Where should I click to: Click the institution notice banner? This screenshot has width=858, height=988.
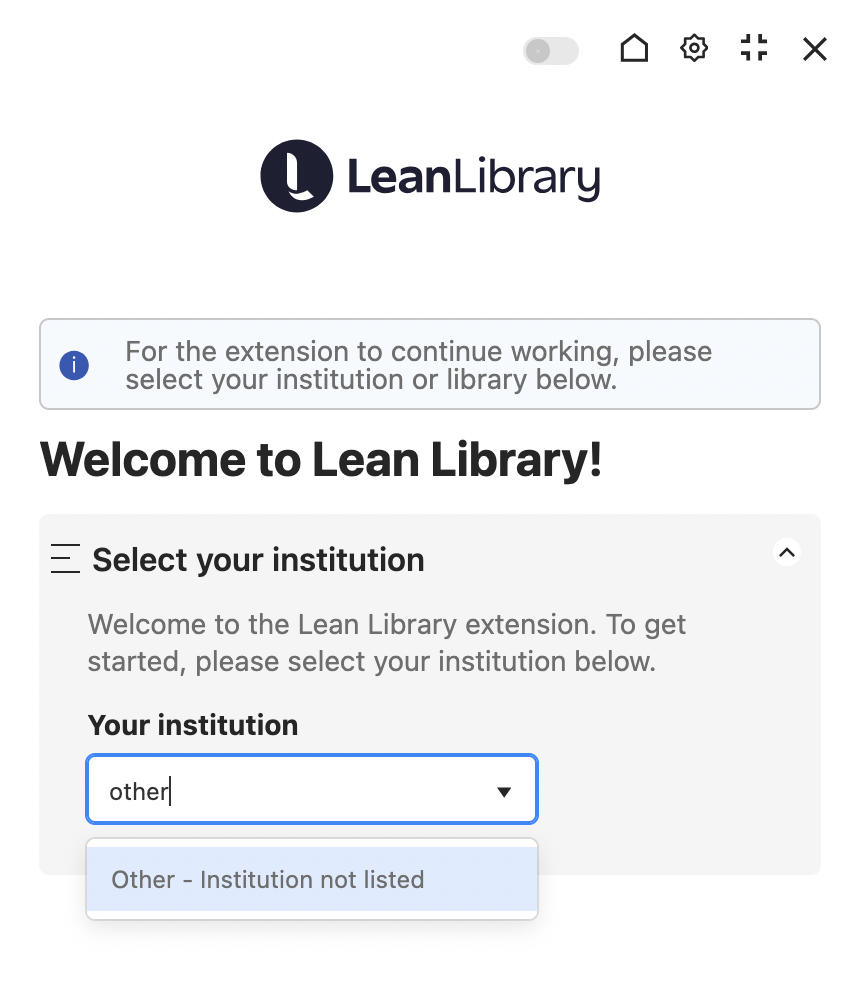(x=429, y=364)
